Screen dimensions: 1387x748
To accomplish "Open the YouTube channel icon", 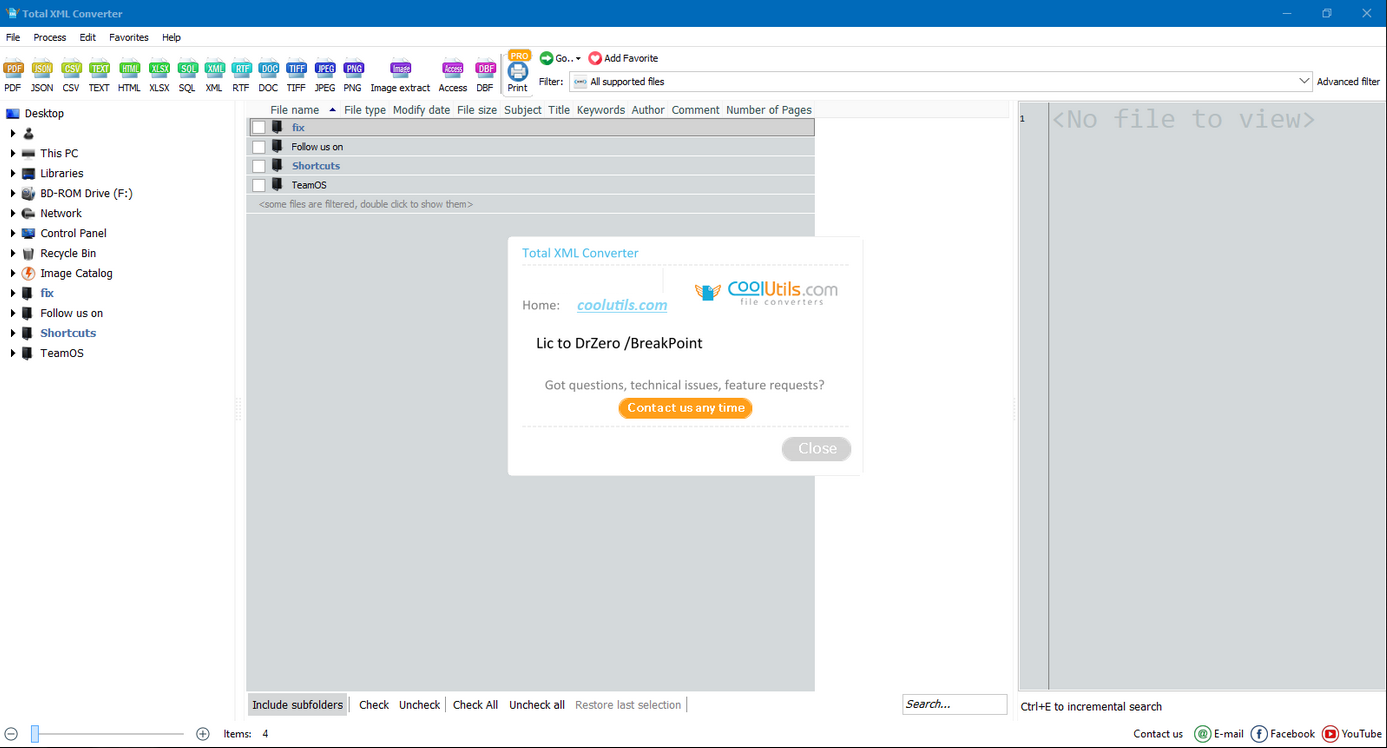I will (x=1330, y=734).
